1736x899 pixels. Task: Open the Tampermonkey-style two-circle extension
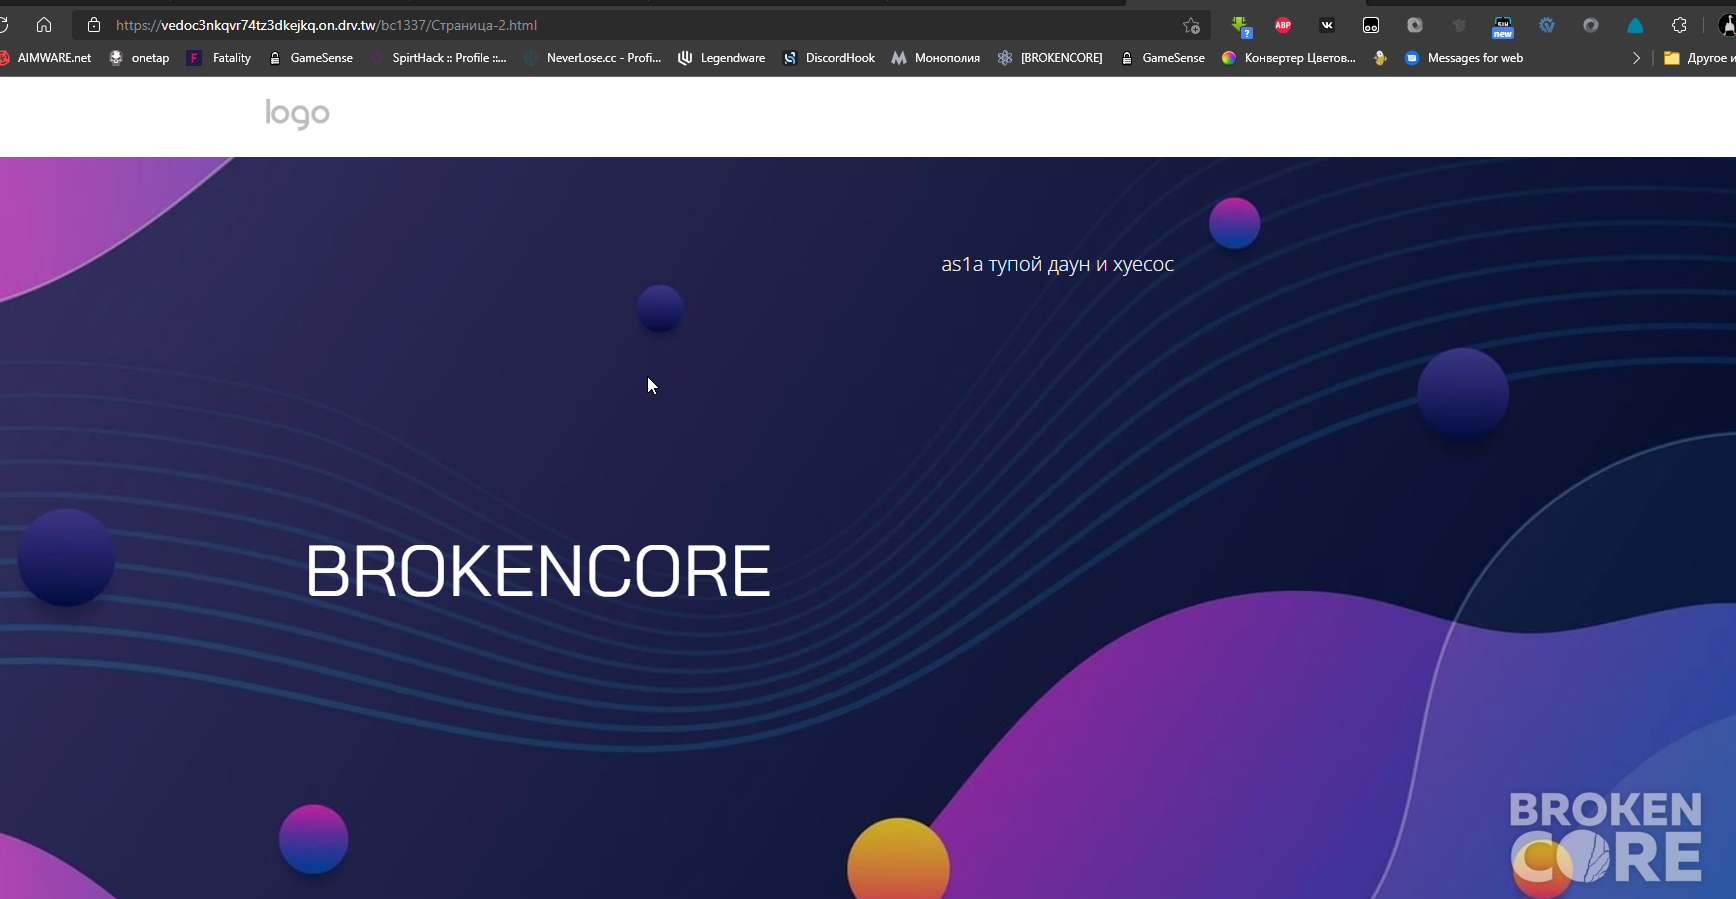(x=1371, y=26)
